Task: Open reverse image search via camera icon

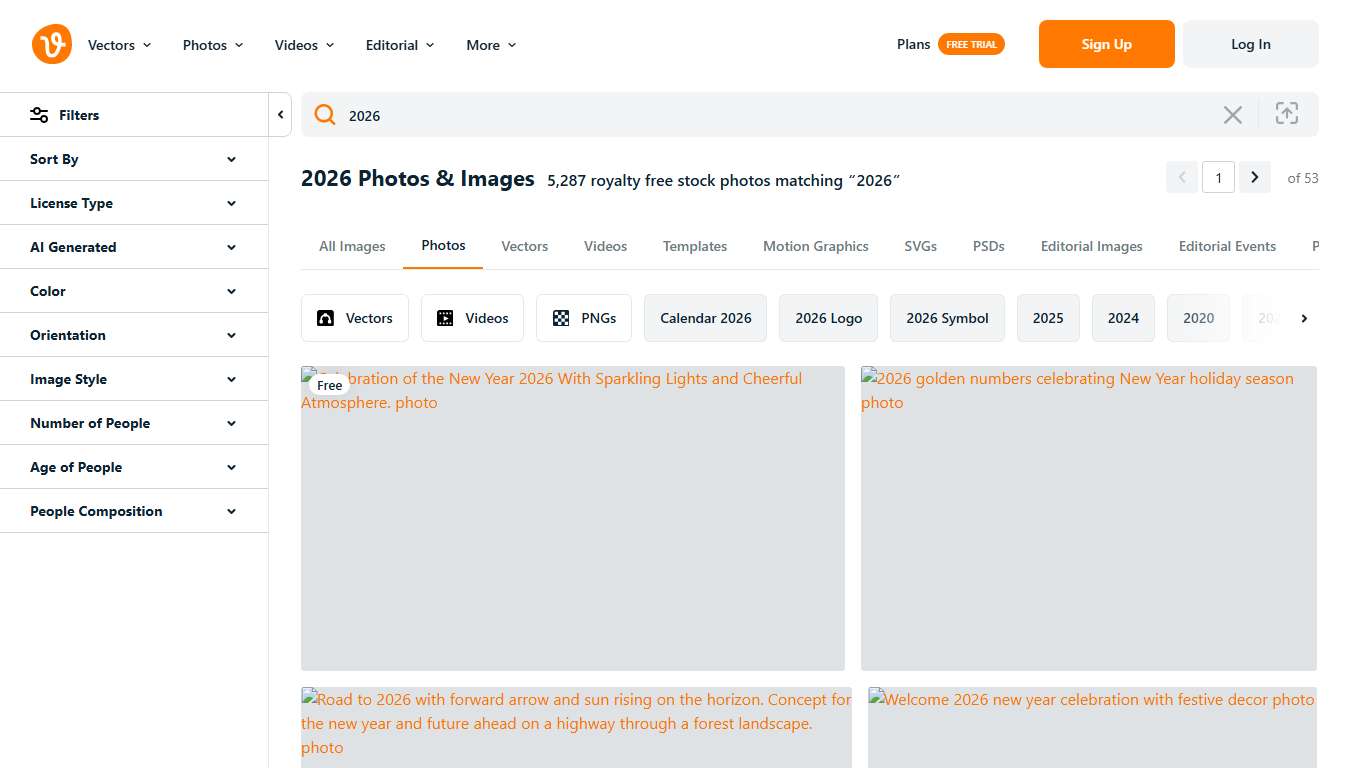Action: click(1287, 113)
